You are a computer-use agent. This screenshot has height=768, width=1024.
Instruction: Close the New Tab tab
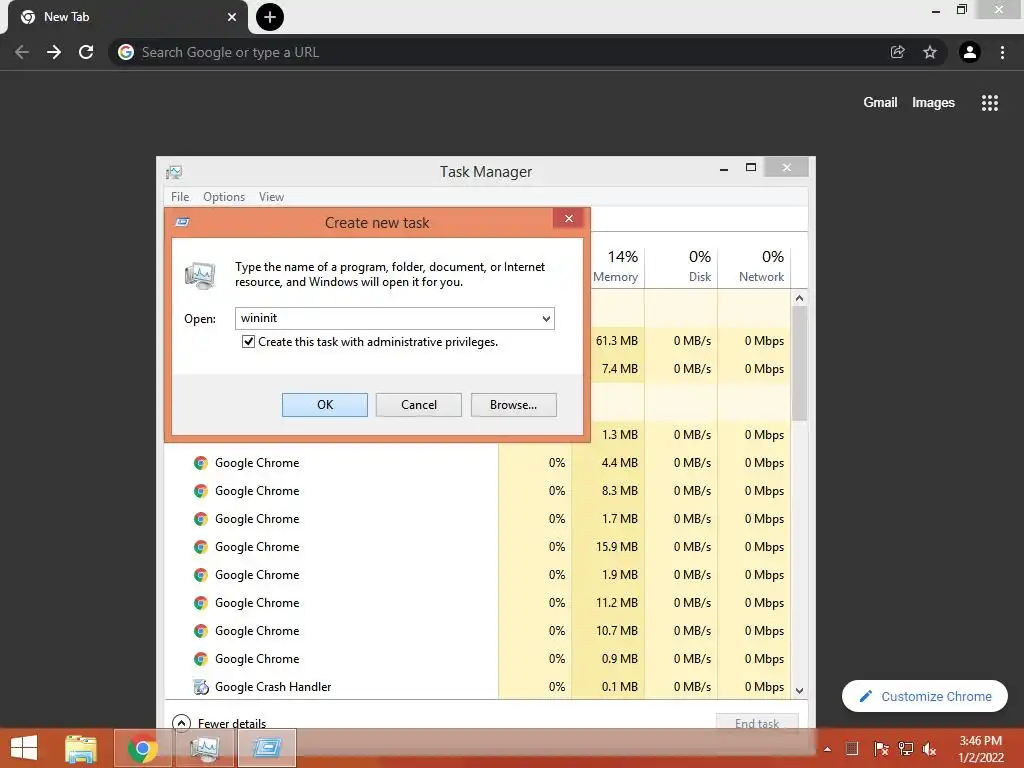[232, 17]
